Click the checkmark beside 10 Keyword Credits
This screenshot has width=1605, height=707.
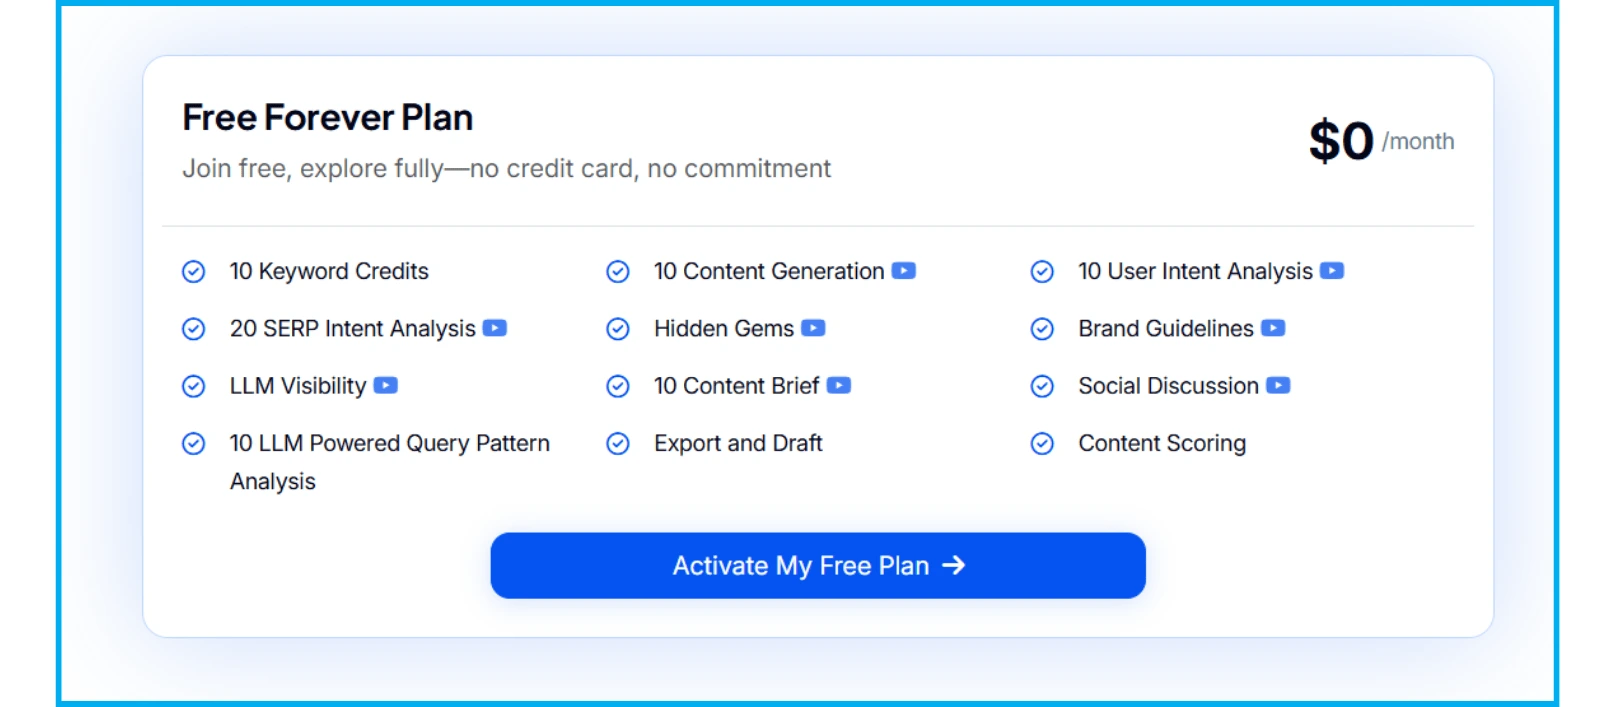coord(194,271)
